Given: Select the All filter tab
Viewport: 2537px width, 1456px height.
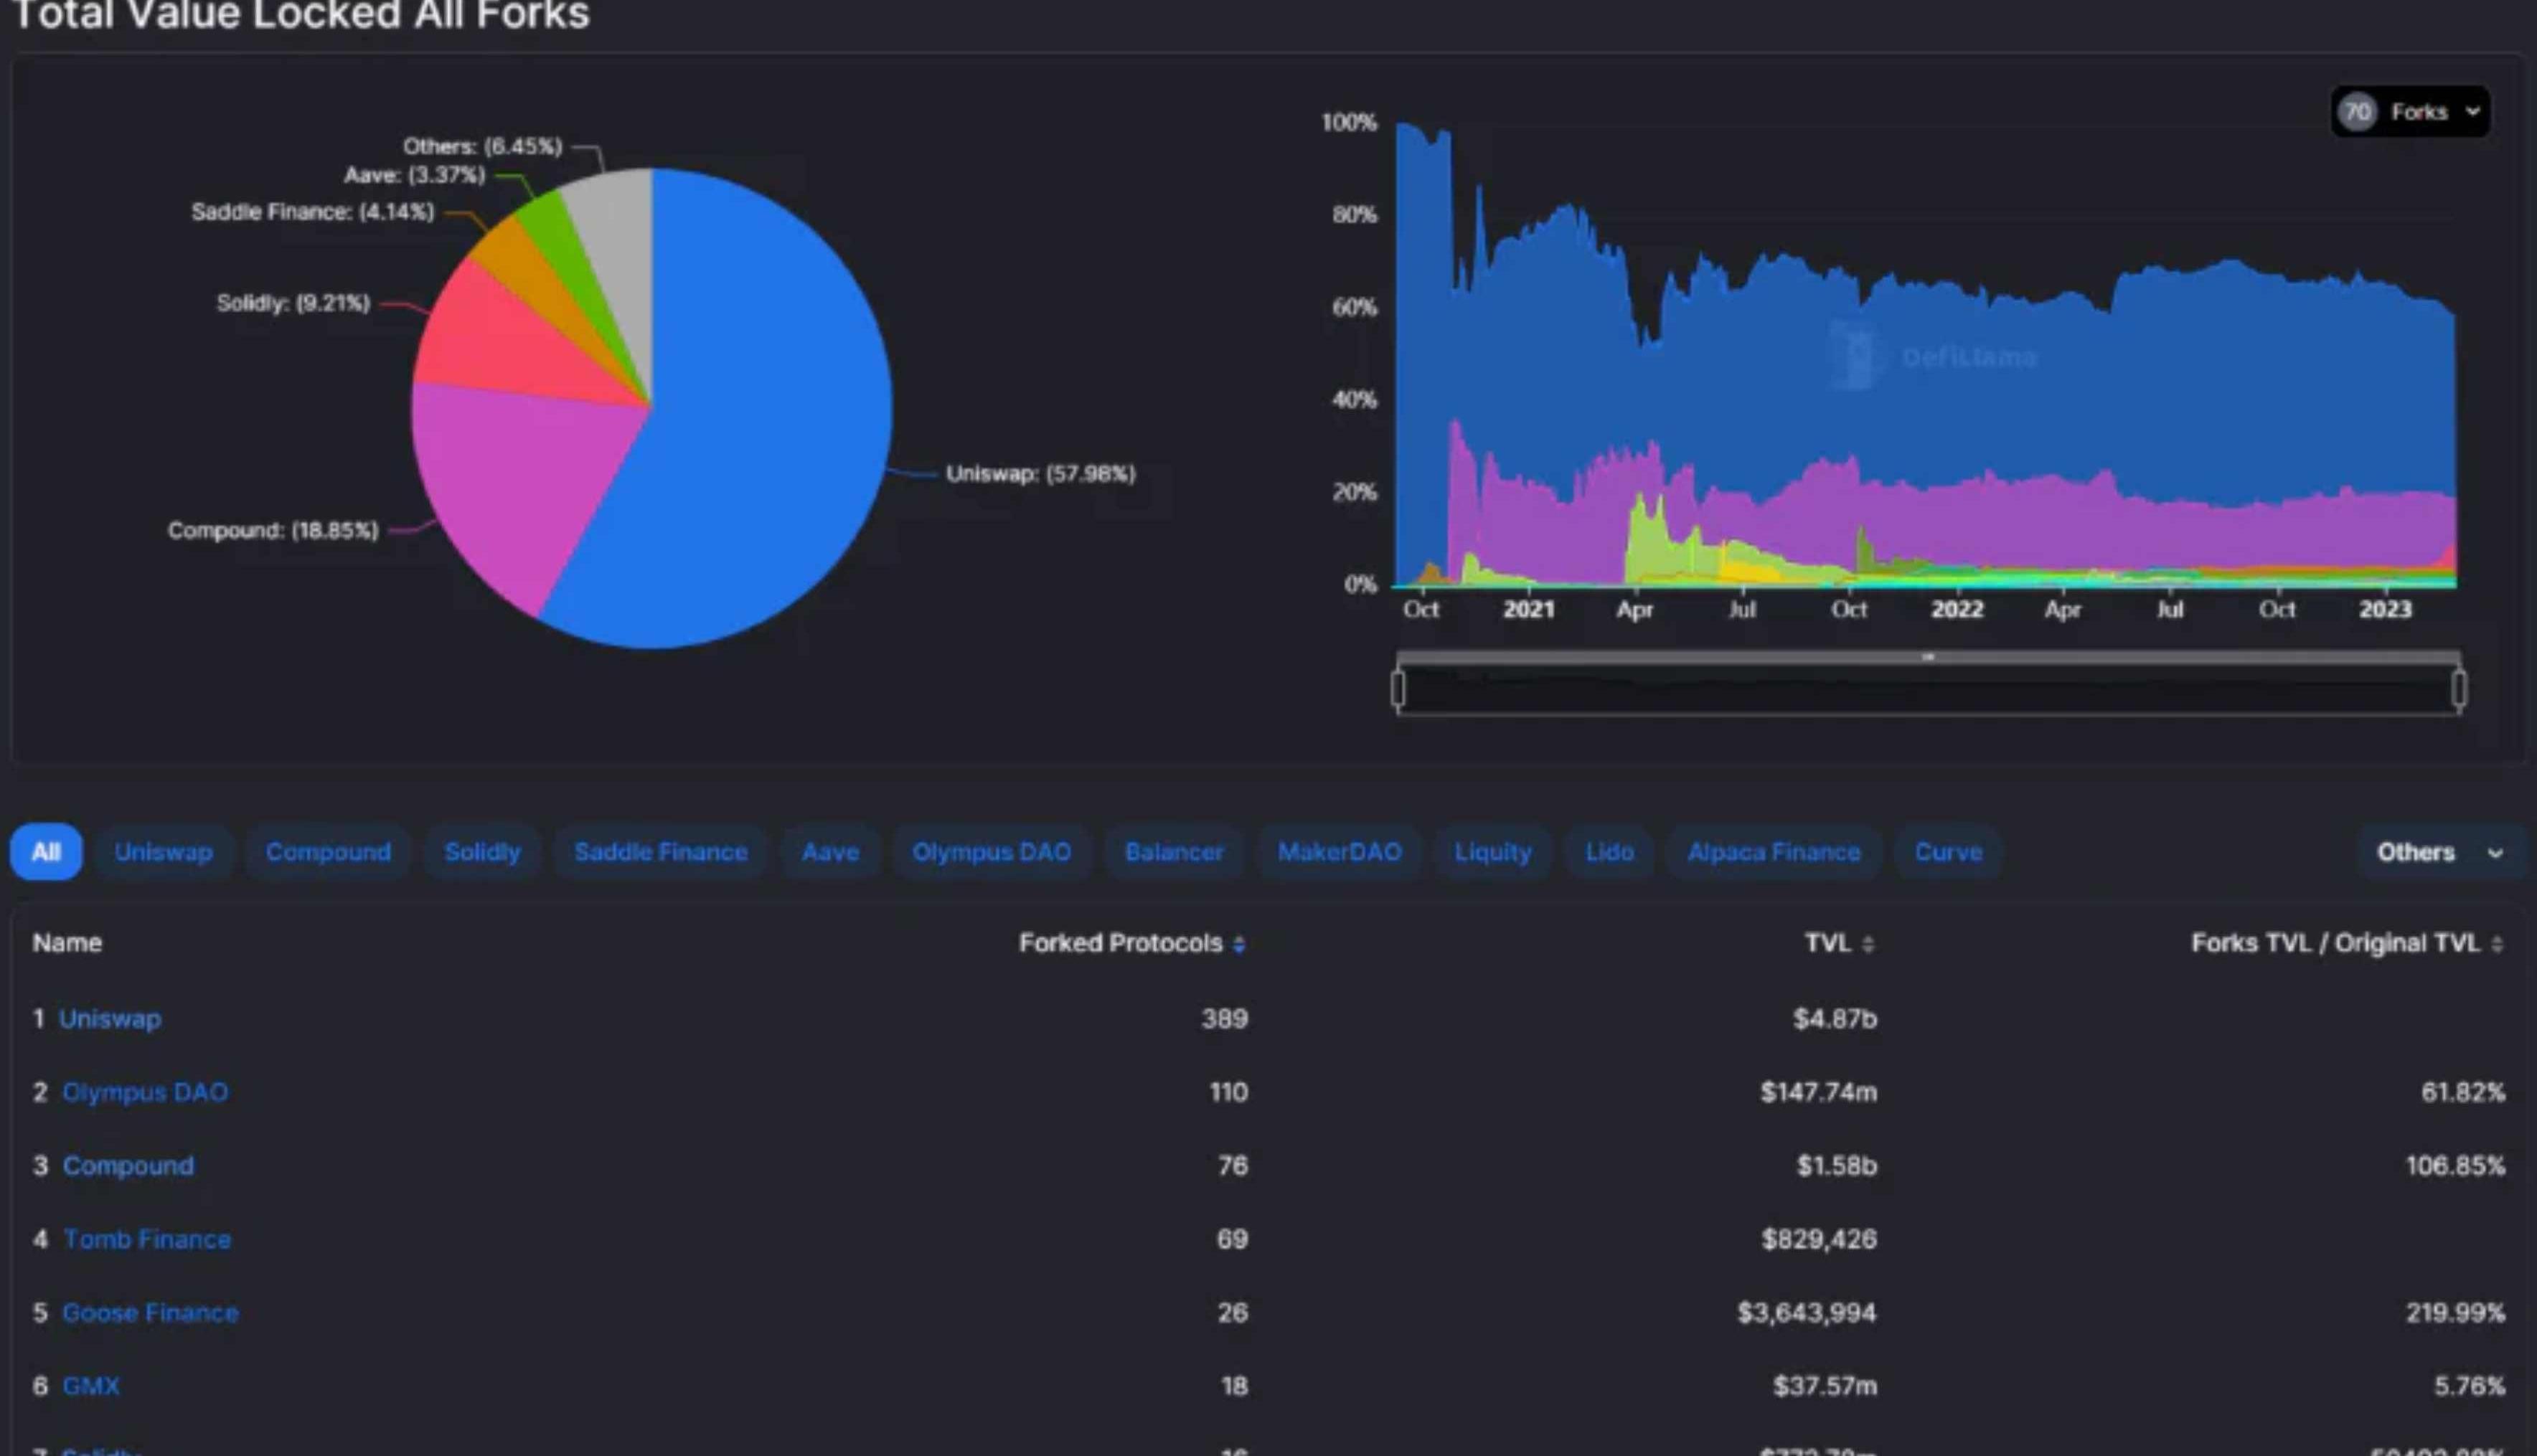Looking at the screenshot, I should click(x=46, y=852).
